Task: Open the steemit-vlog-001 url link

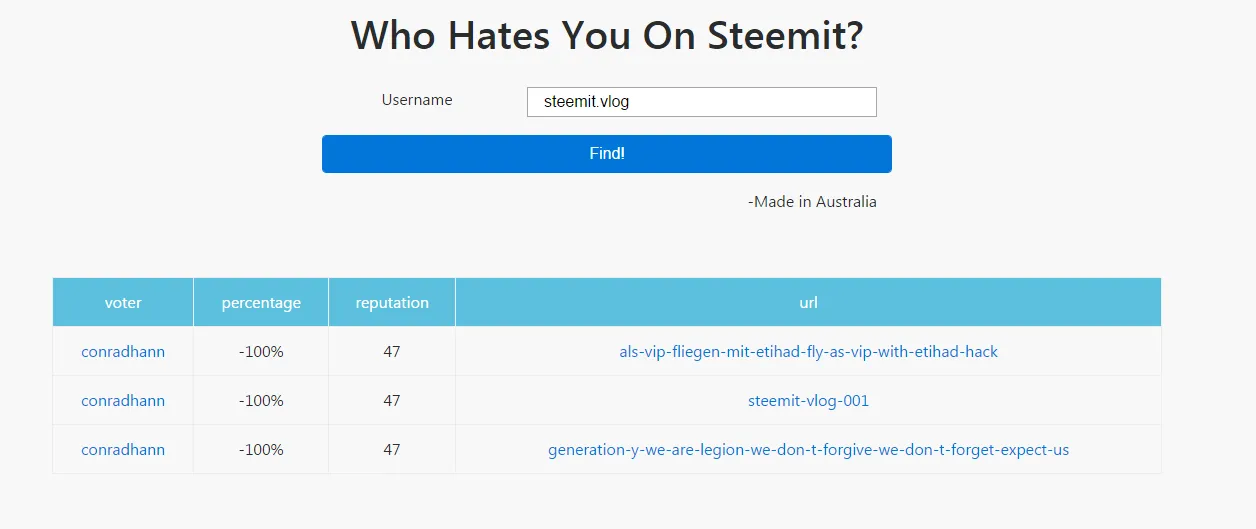Action: click(808, 401)
